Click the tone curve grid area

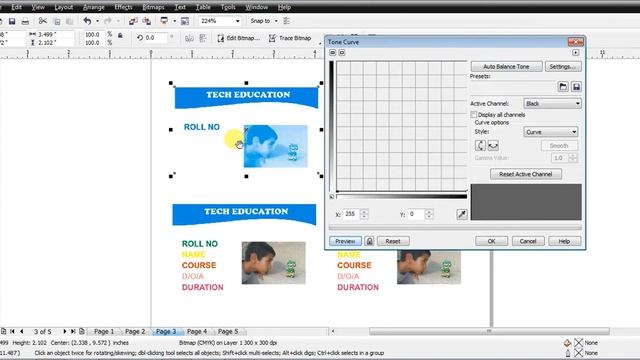point(402,126)
